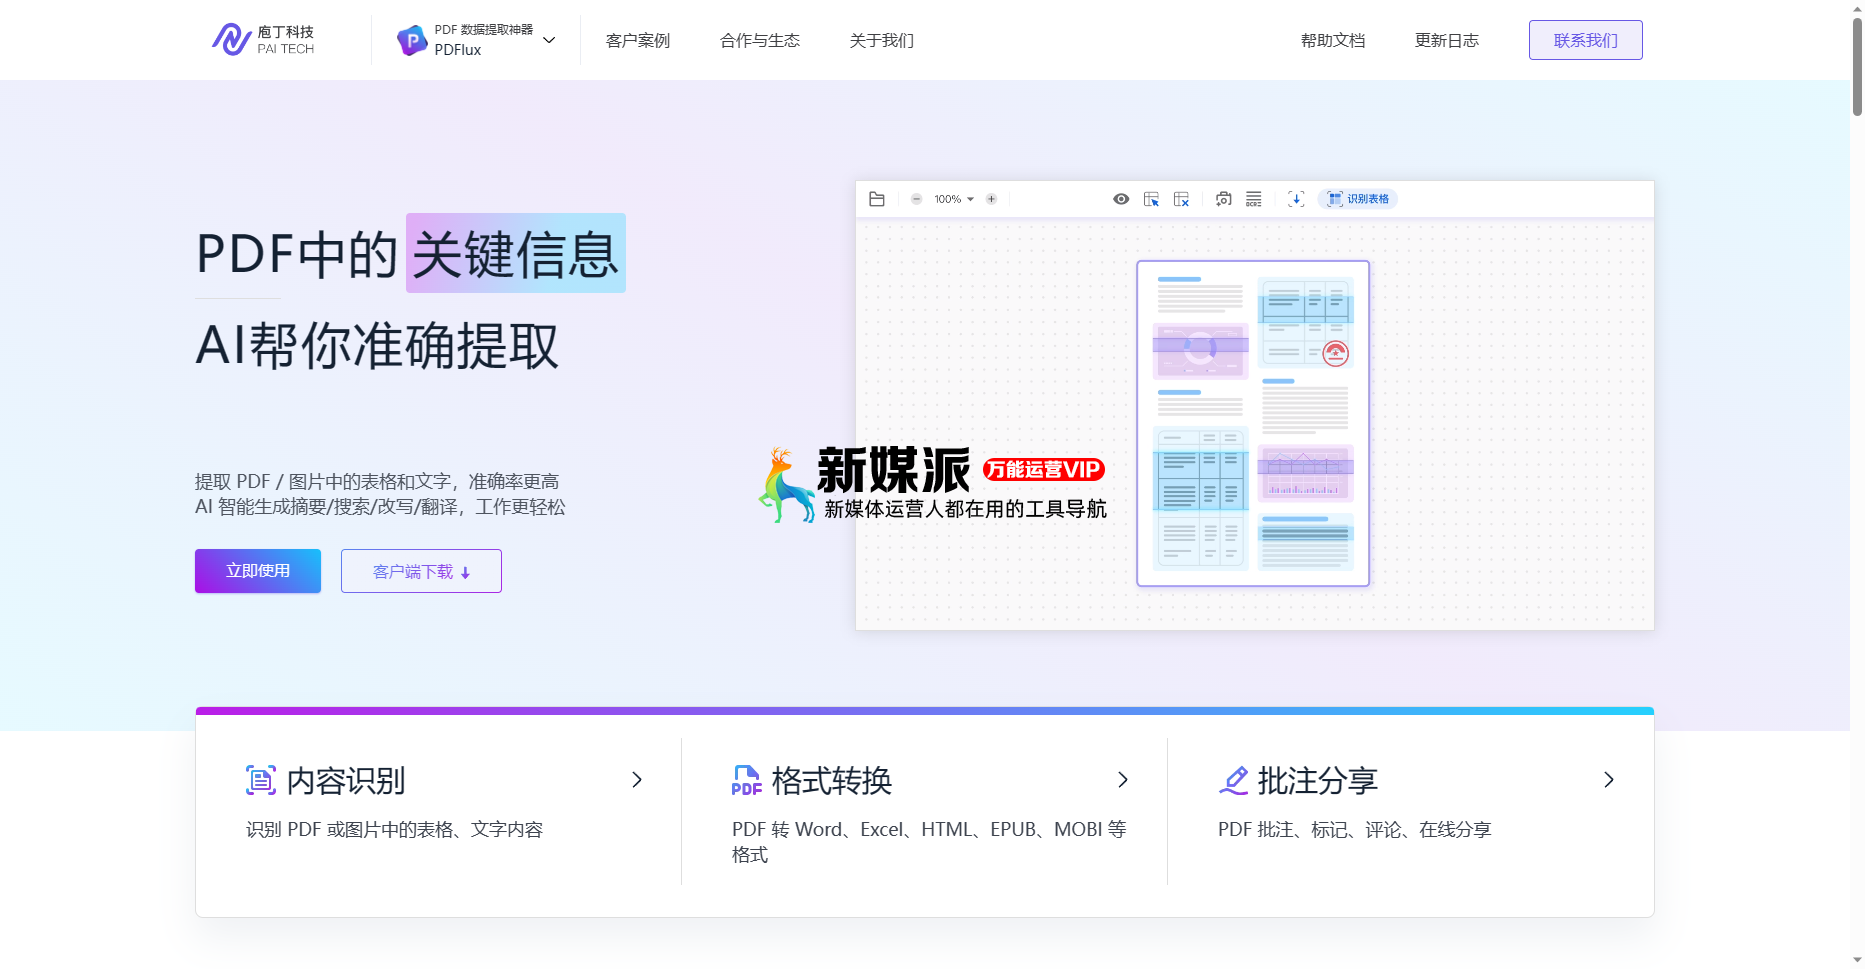Viewport: 1865px width, 969px height.
Task: Select the 格式转换 card title
Action: 832,781
